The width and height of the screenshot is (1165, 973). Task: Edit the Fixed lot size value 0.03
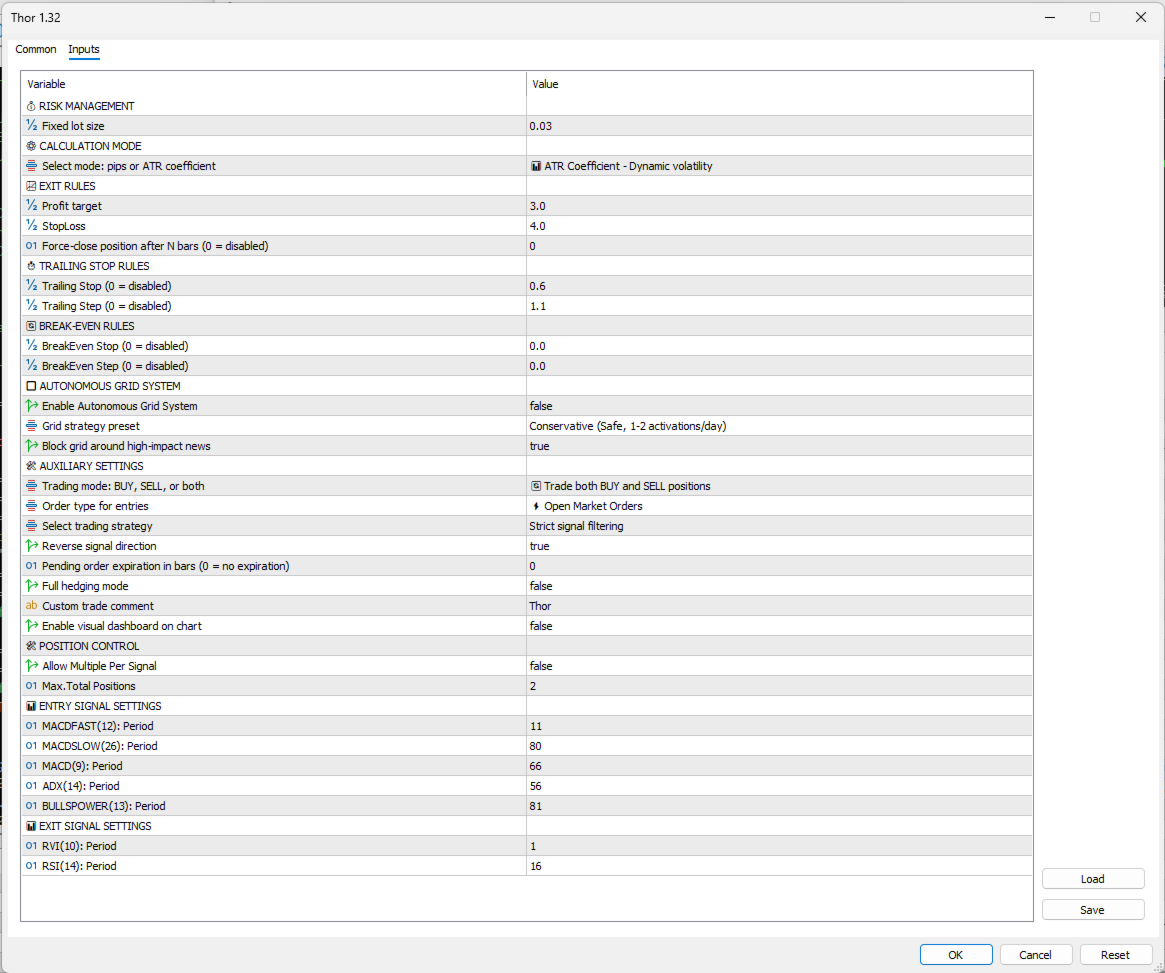pos(779,126)
